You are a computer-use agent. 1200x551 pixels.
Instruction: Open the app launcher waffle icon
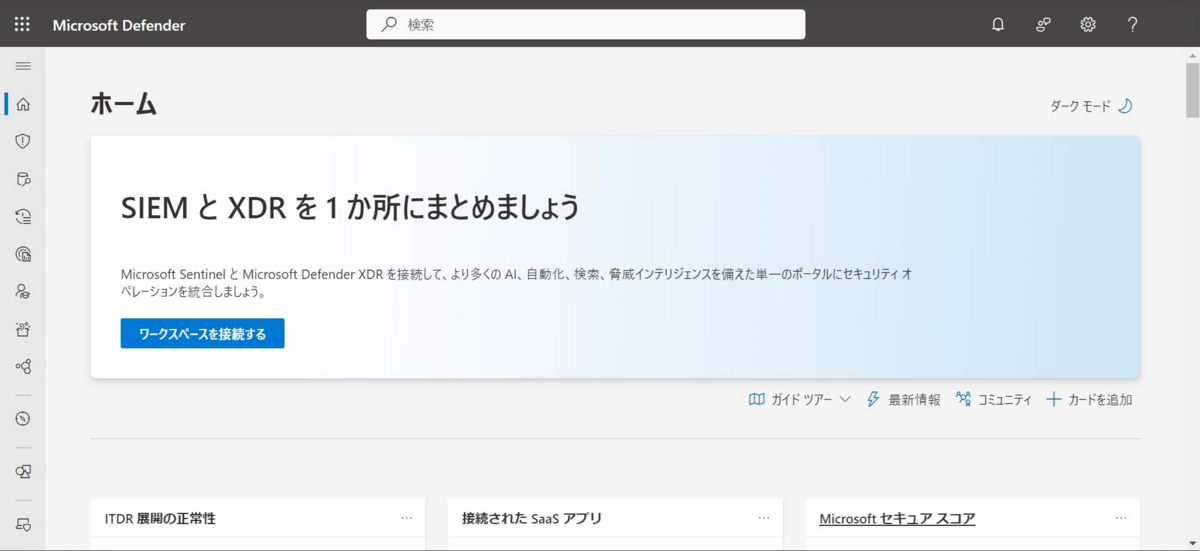coord(22,24)
